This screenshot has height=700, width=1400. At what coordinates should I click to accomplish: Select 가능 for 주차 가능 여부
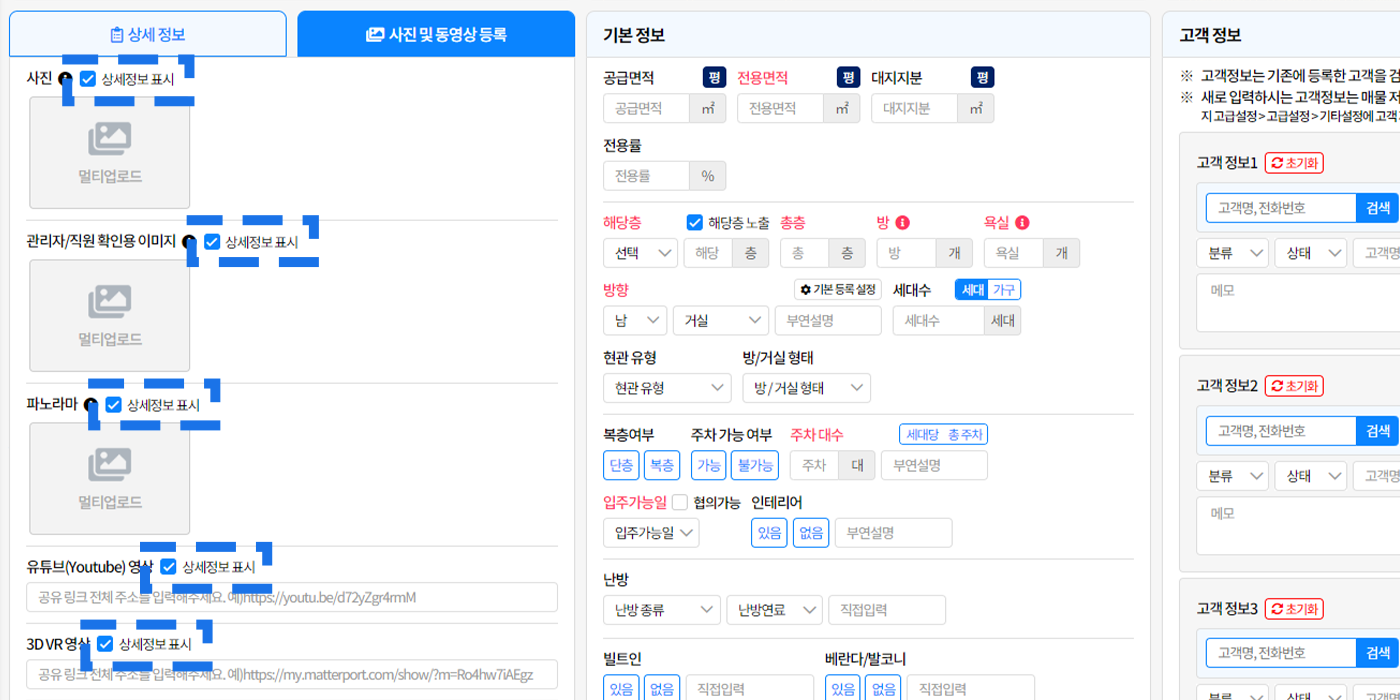pyautogui.click(x=709, y=465)
